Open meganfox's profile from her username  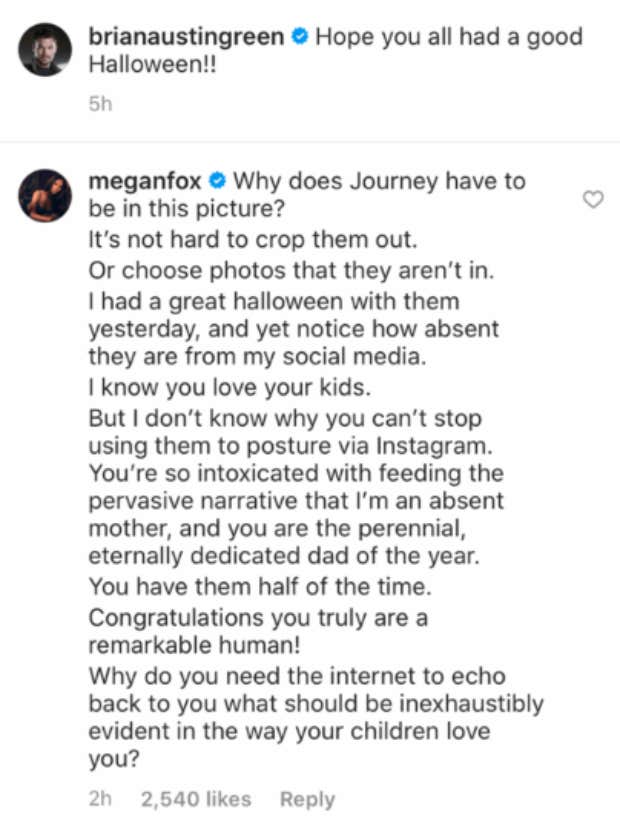point(145,182)
